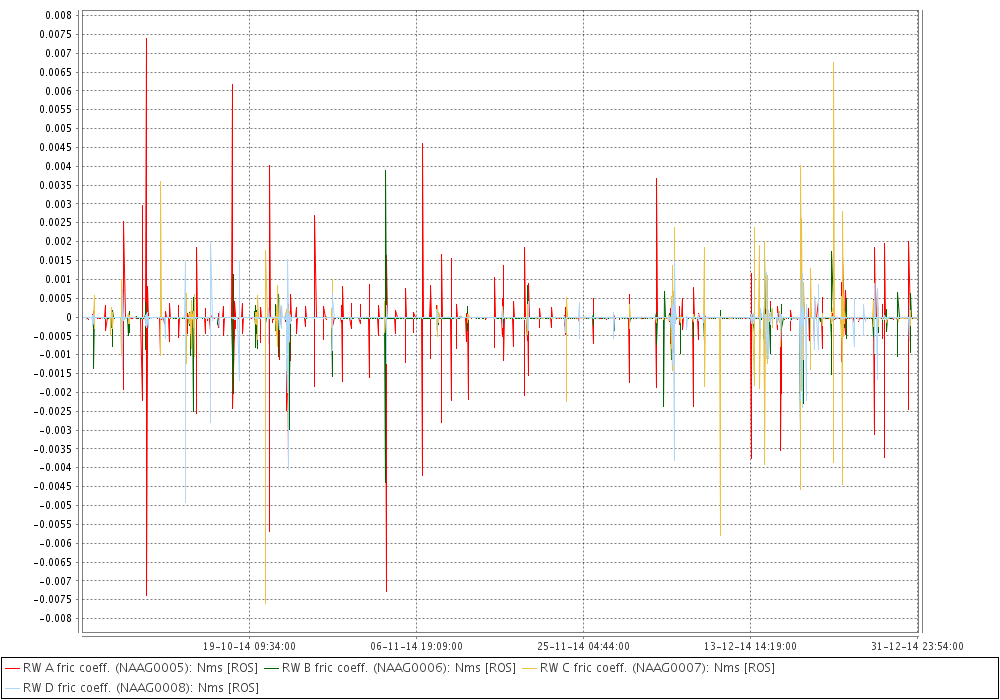
Task: Click x-axis label 13-12-14 14:19:00
Action: [x=750, y=646]
